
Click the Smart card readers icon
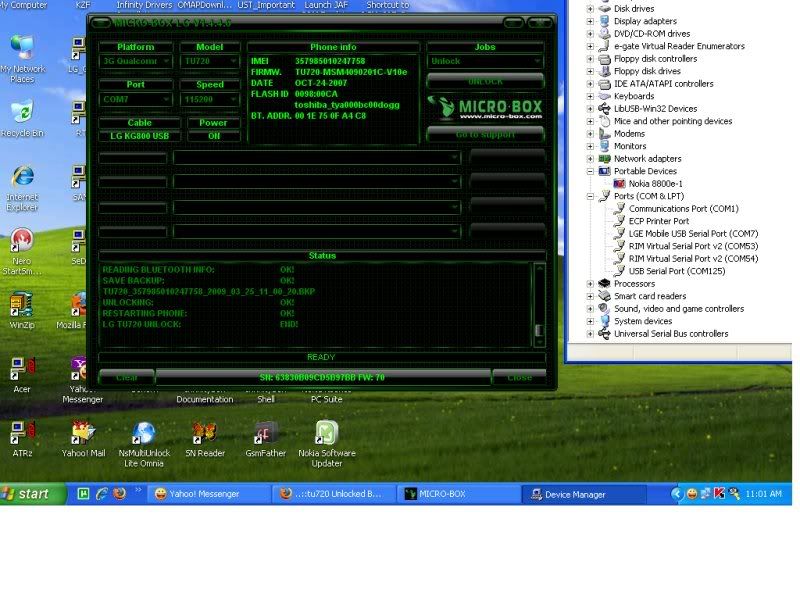coord(605,296)
